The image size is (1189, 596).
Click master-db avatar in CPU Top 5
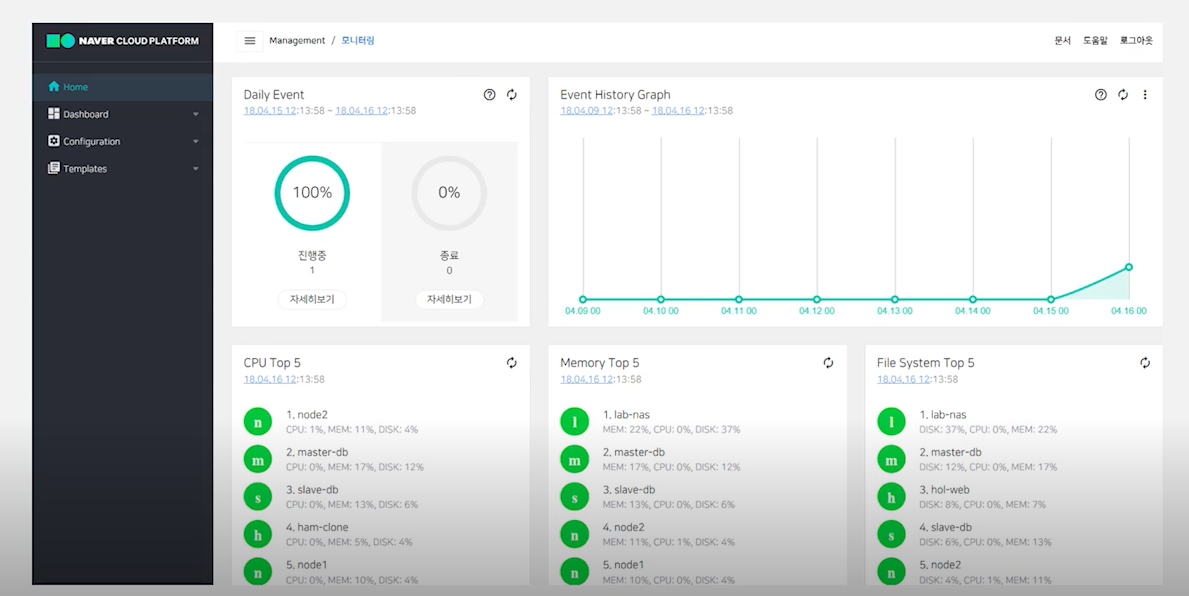point(258,460)
